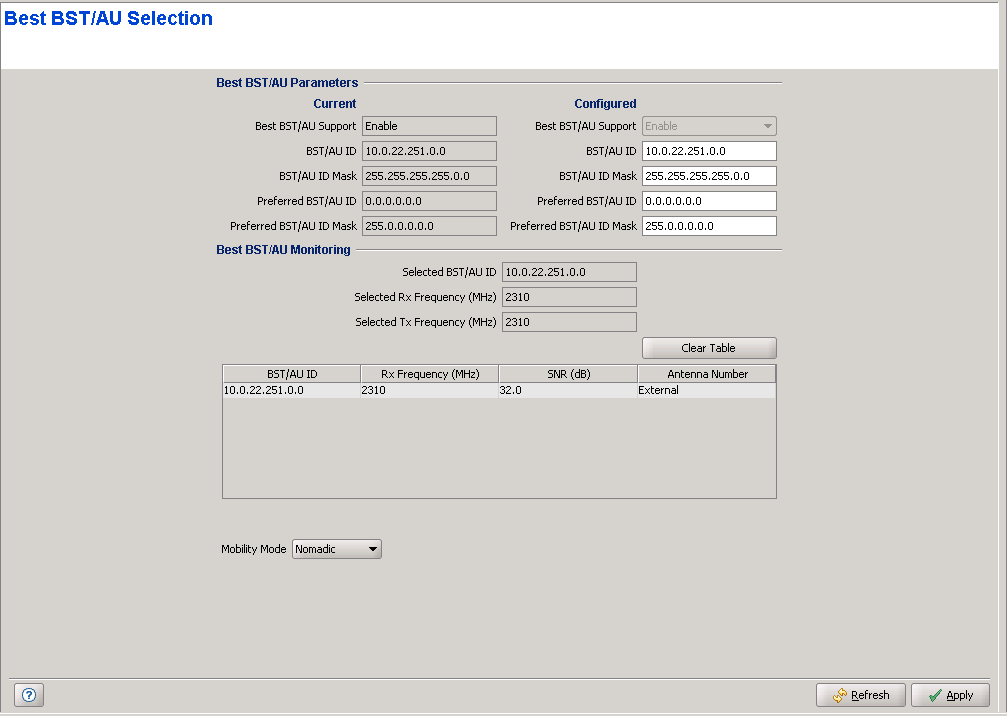Apply the configuration changes
Viewport: 1007px width, 716px height.
pyautogui.click(x=949, y=695)
